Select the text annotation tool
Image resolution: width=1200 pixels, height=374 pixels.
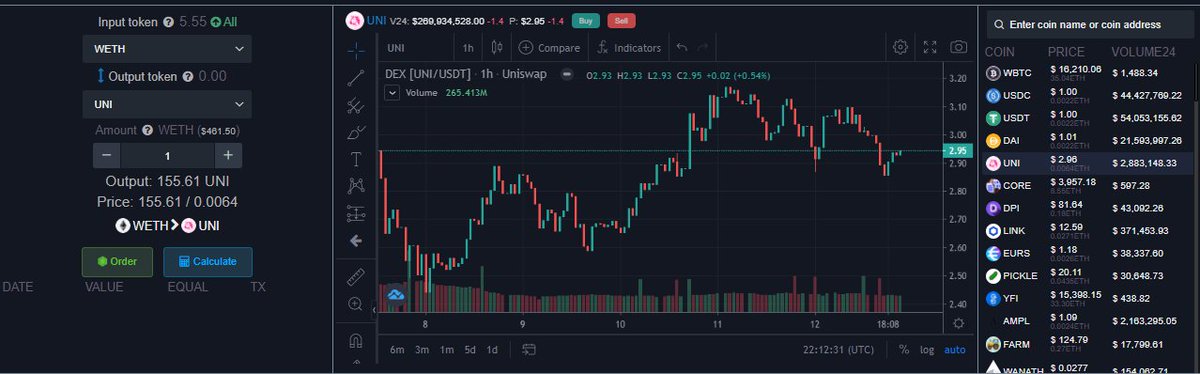[356, 158]
